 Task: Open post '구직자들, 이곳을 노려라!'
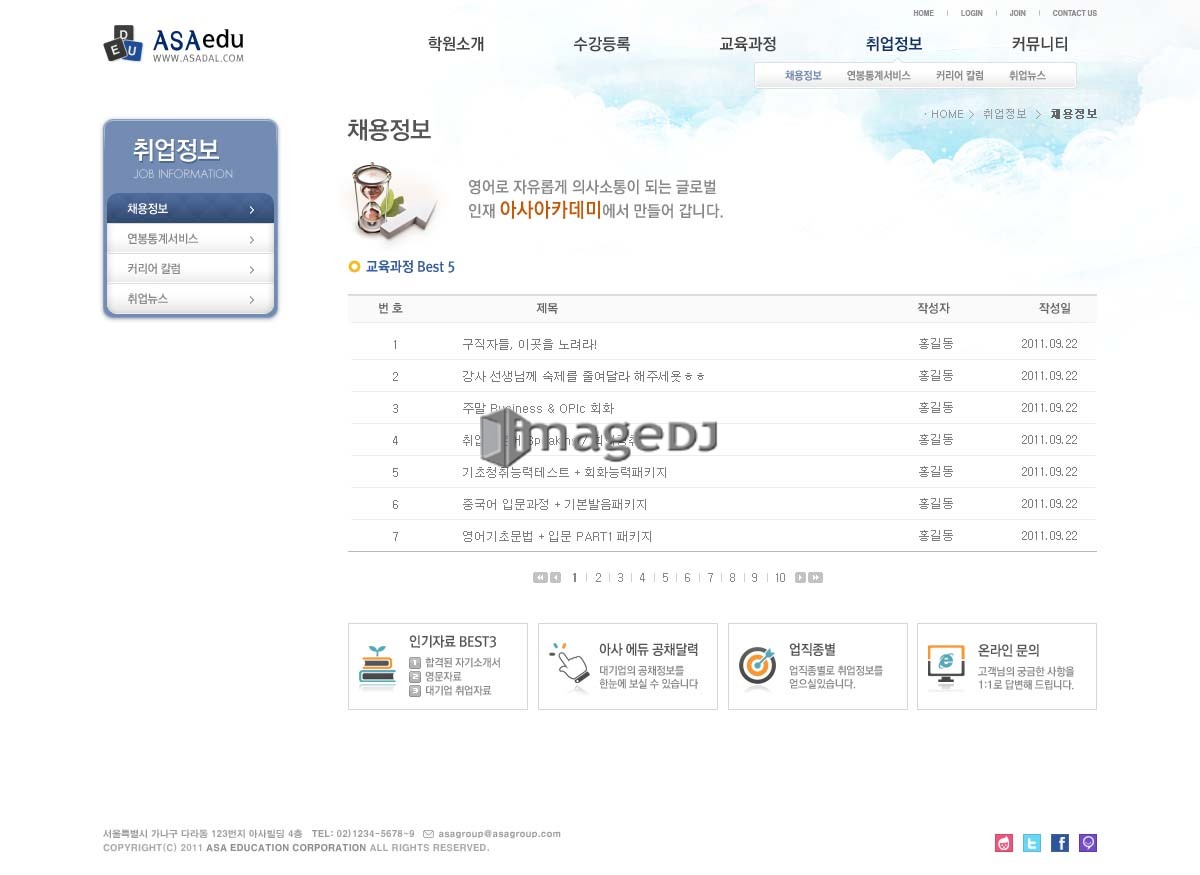pos(529,344)
